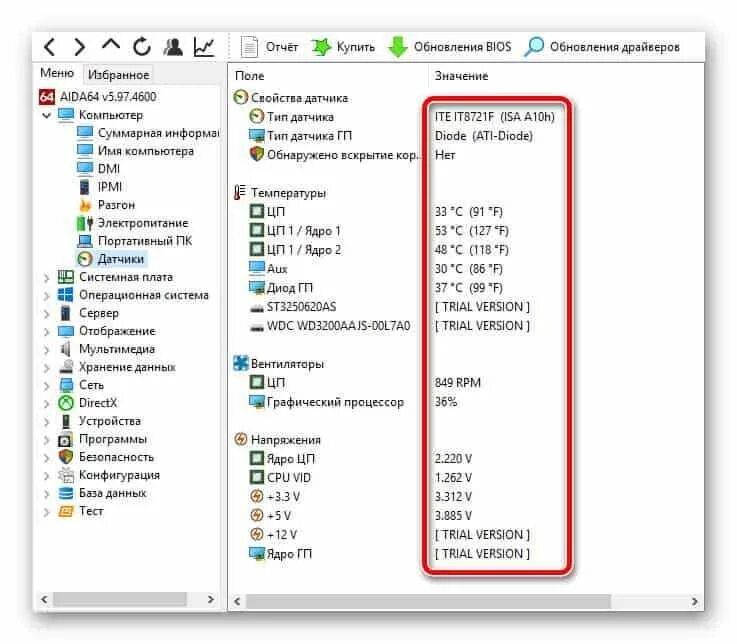This screenshot has width=737, height=644.
Task: Collapse the Компьютер tree node
Action: click(x=46, y=115)
